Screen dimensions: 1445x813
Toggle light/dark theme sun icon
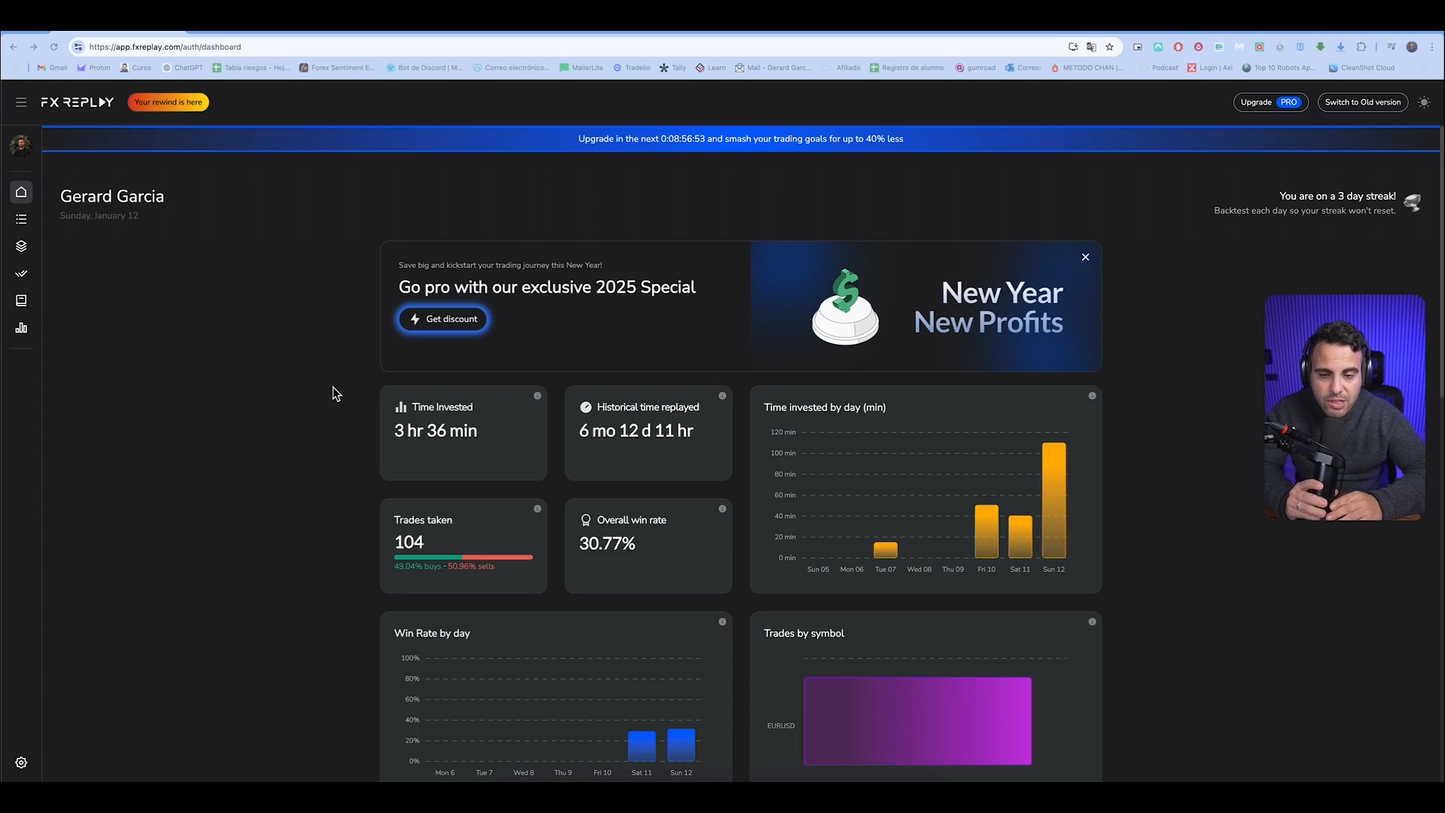(1424, 102)
